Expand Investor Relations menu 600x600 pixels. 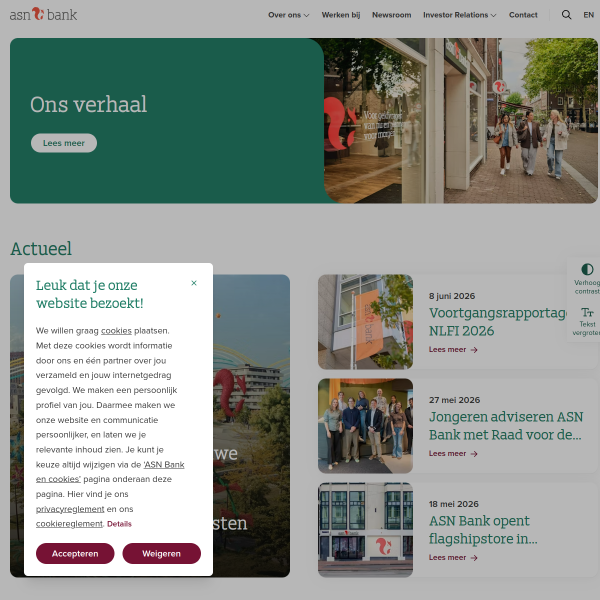[x=460, y=15]
